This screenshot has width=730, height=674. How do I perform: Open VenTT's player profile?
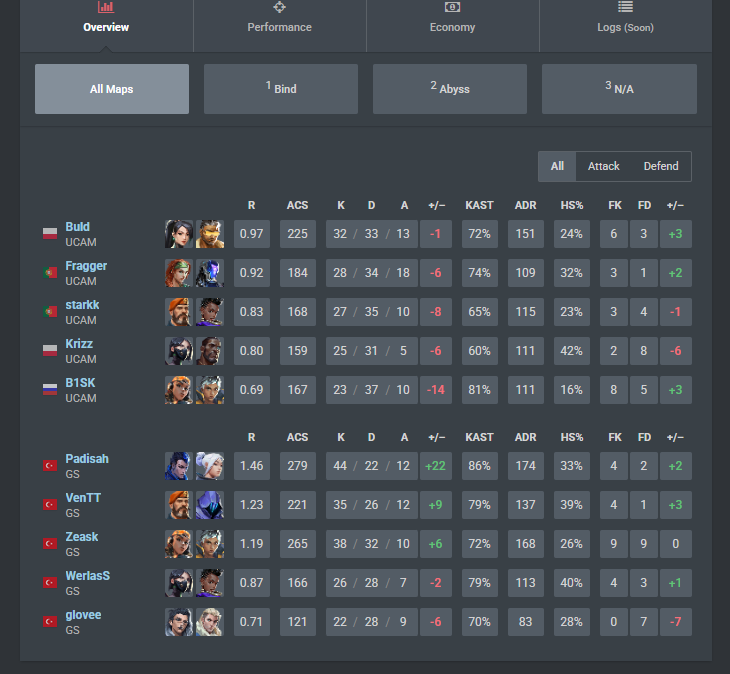click(83, 498)
